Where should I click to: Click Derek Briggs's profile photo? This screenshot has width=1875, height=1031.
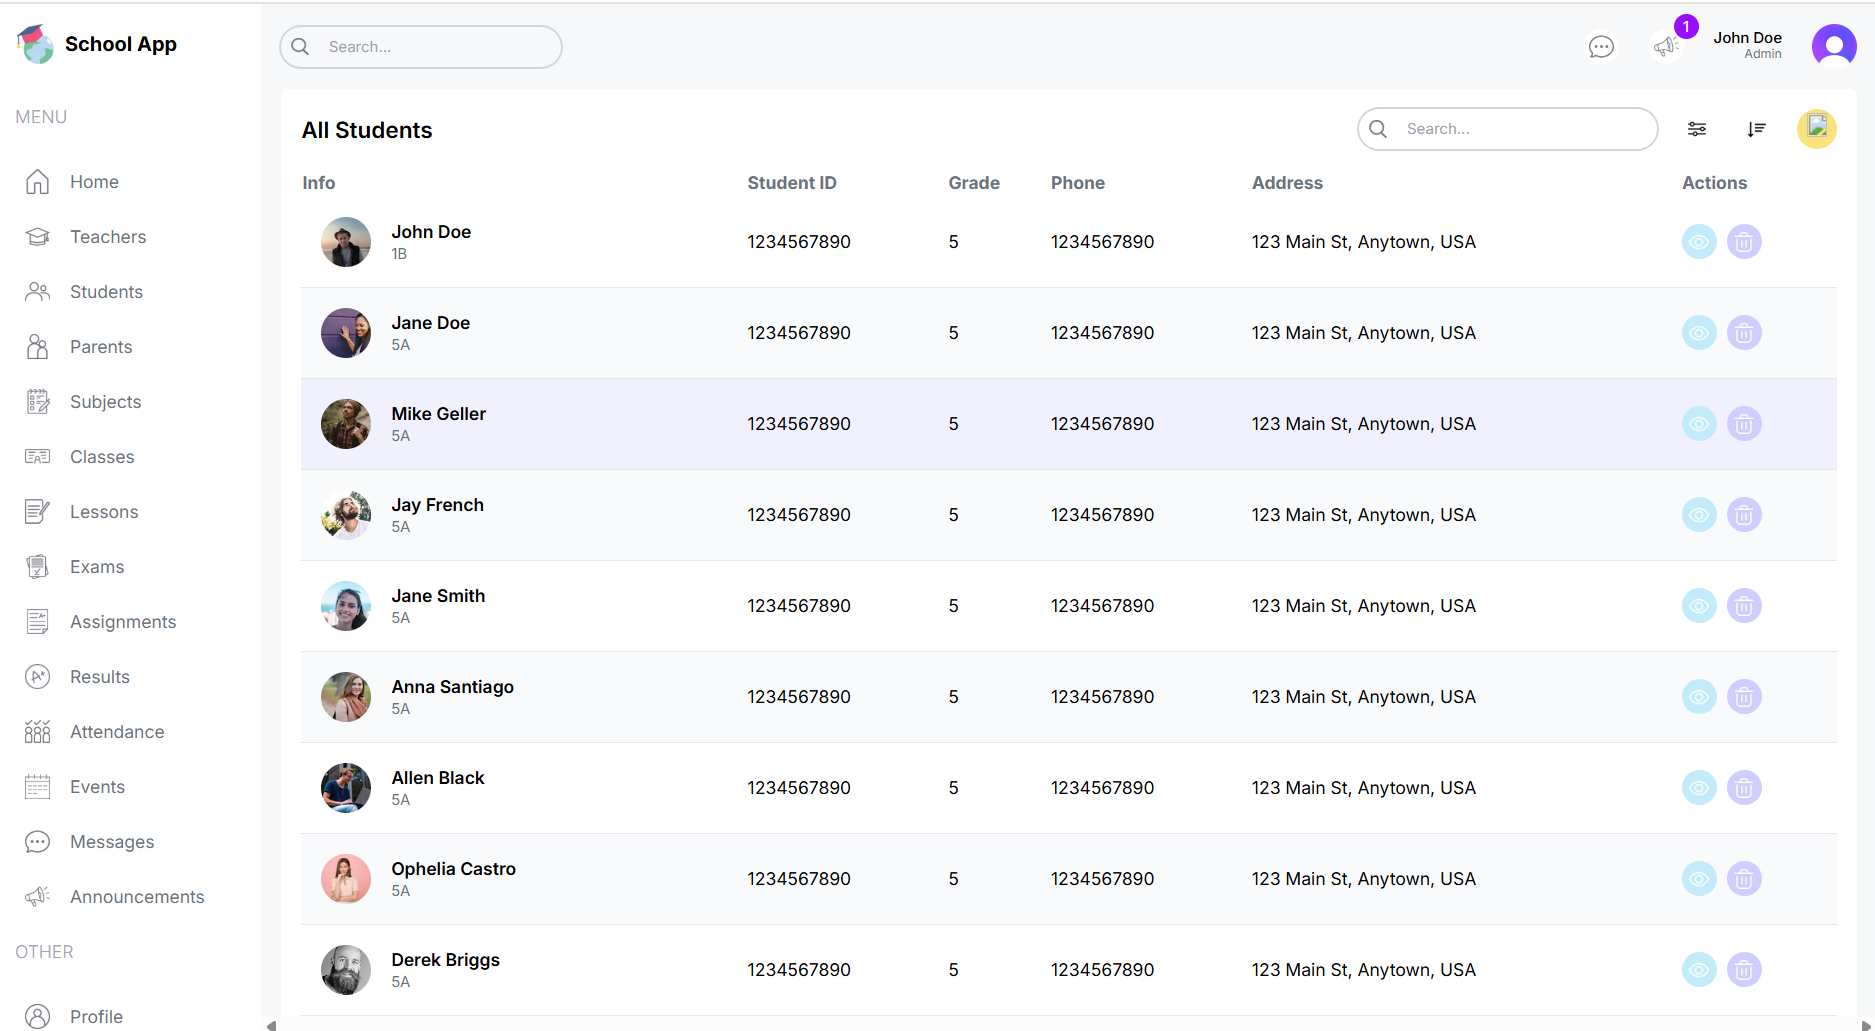click(346, 970)
